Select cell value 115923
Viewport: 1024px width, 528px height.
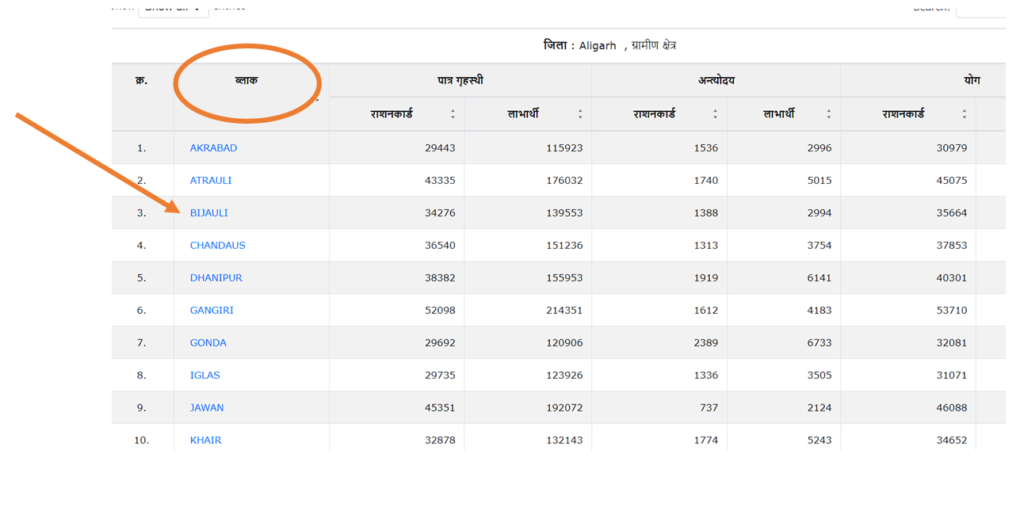(564, 148)
